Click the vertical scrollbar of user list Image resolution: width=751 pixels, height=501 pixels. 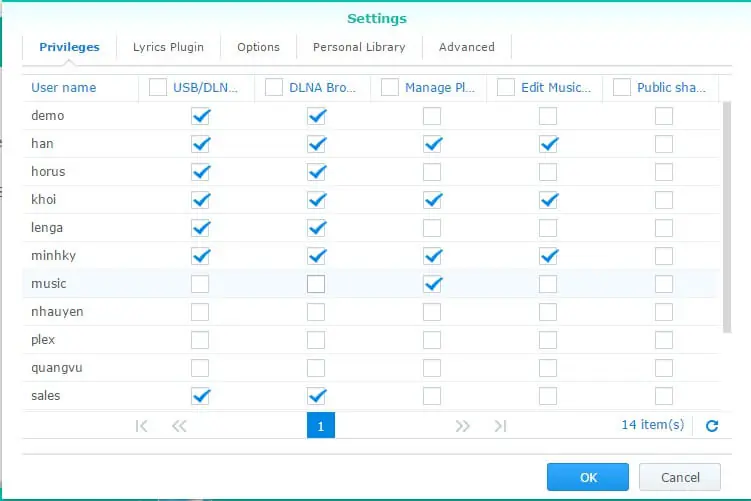click(726, 215)
